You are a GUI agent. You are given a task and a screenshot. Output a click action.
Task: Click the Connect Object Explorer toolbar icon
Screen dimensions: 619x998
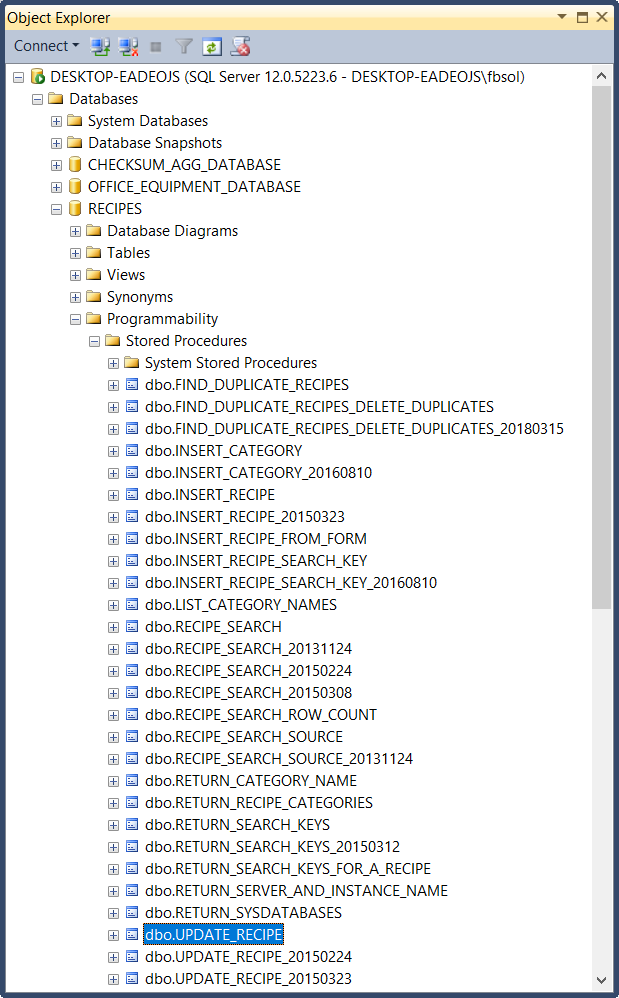click(x=100, y=46)
